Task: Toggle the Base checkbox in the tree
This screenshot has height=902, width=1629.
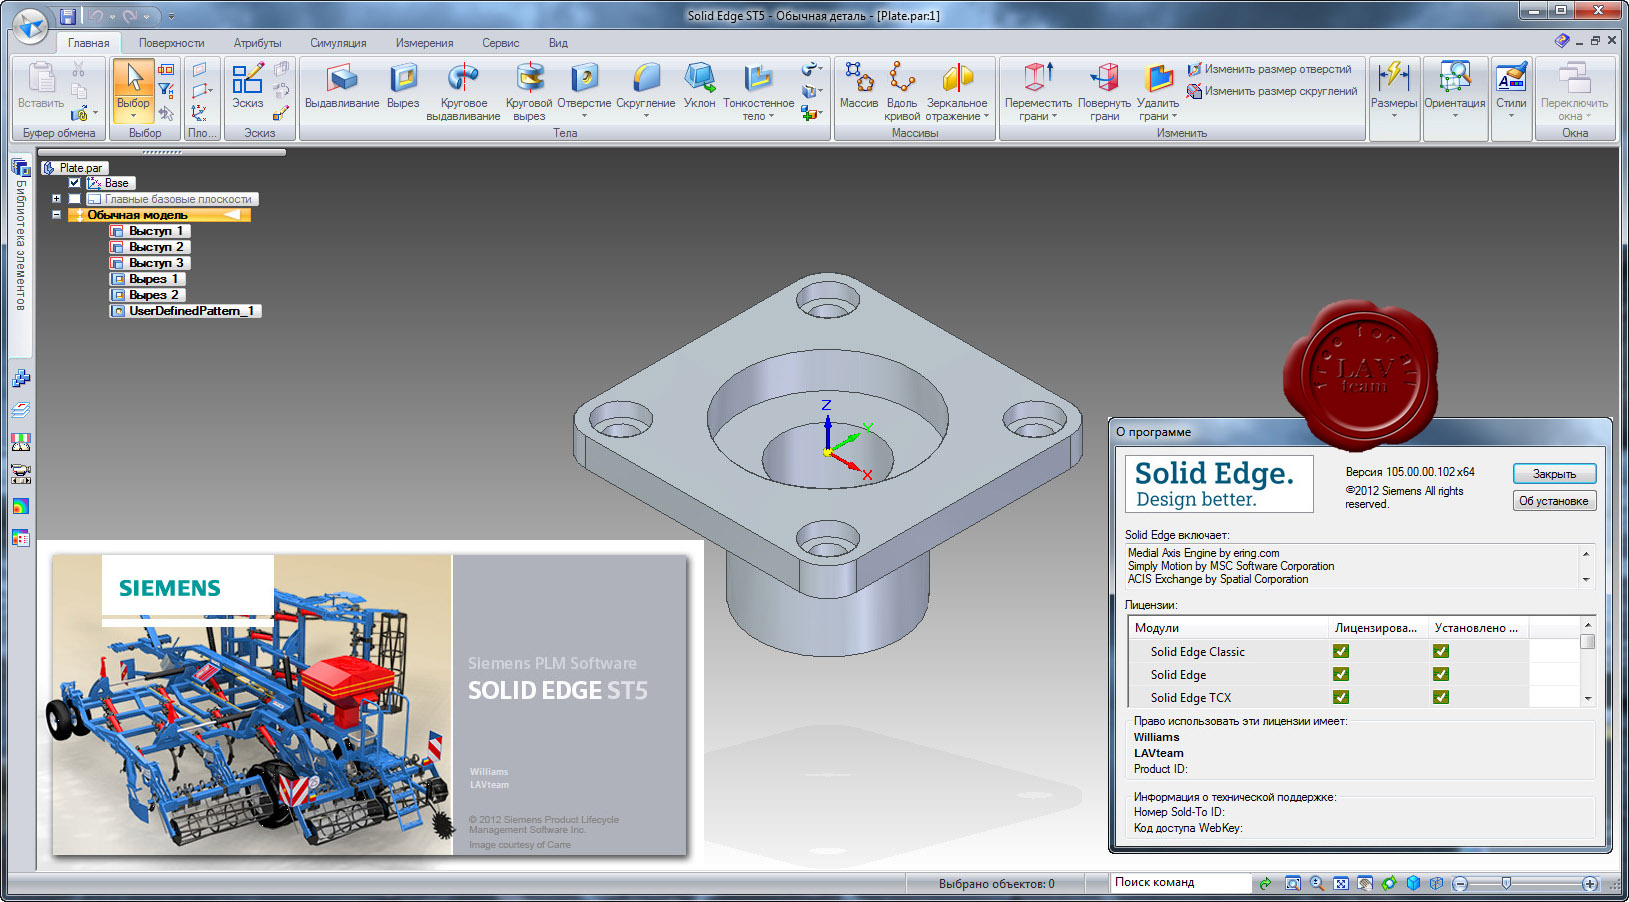Action: point(75,183)
